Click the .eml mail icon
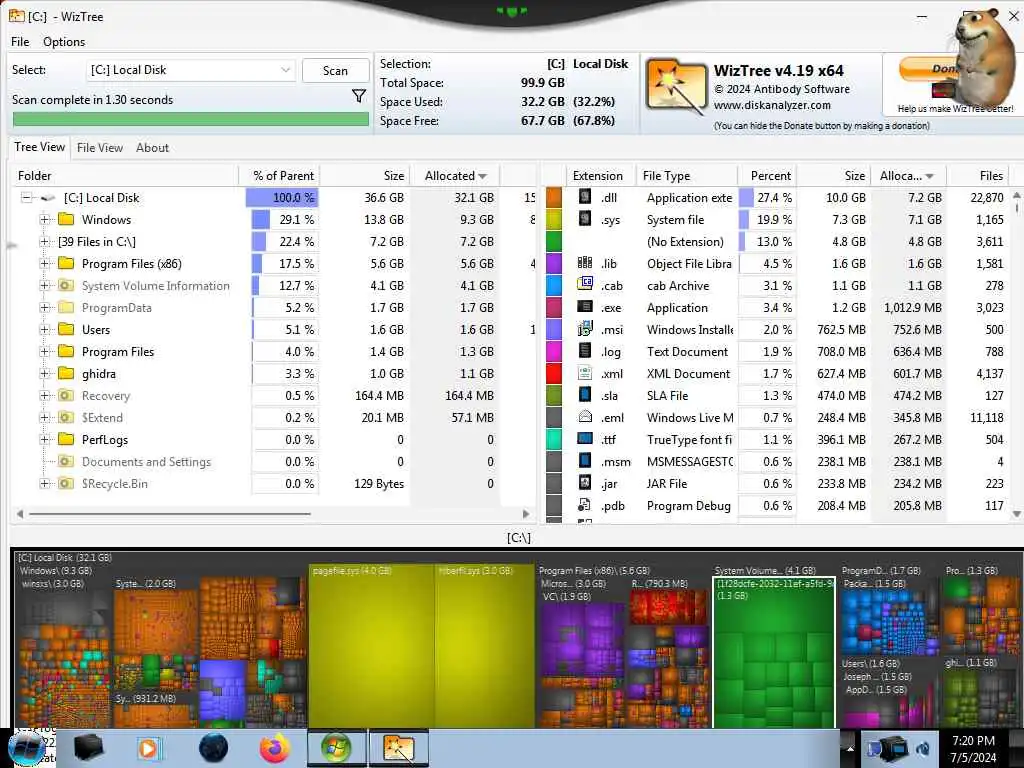This screenshot has width=1024, height=768. click(x=585, y=417)
